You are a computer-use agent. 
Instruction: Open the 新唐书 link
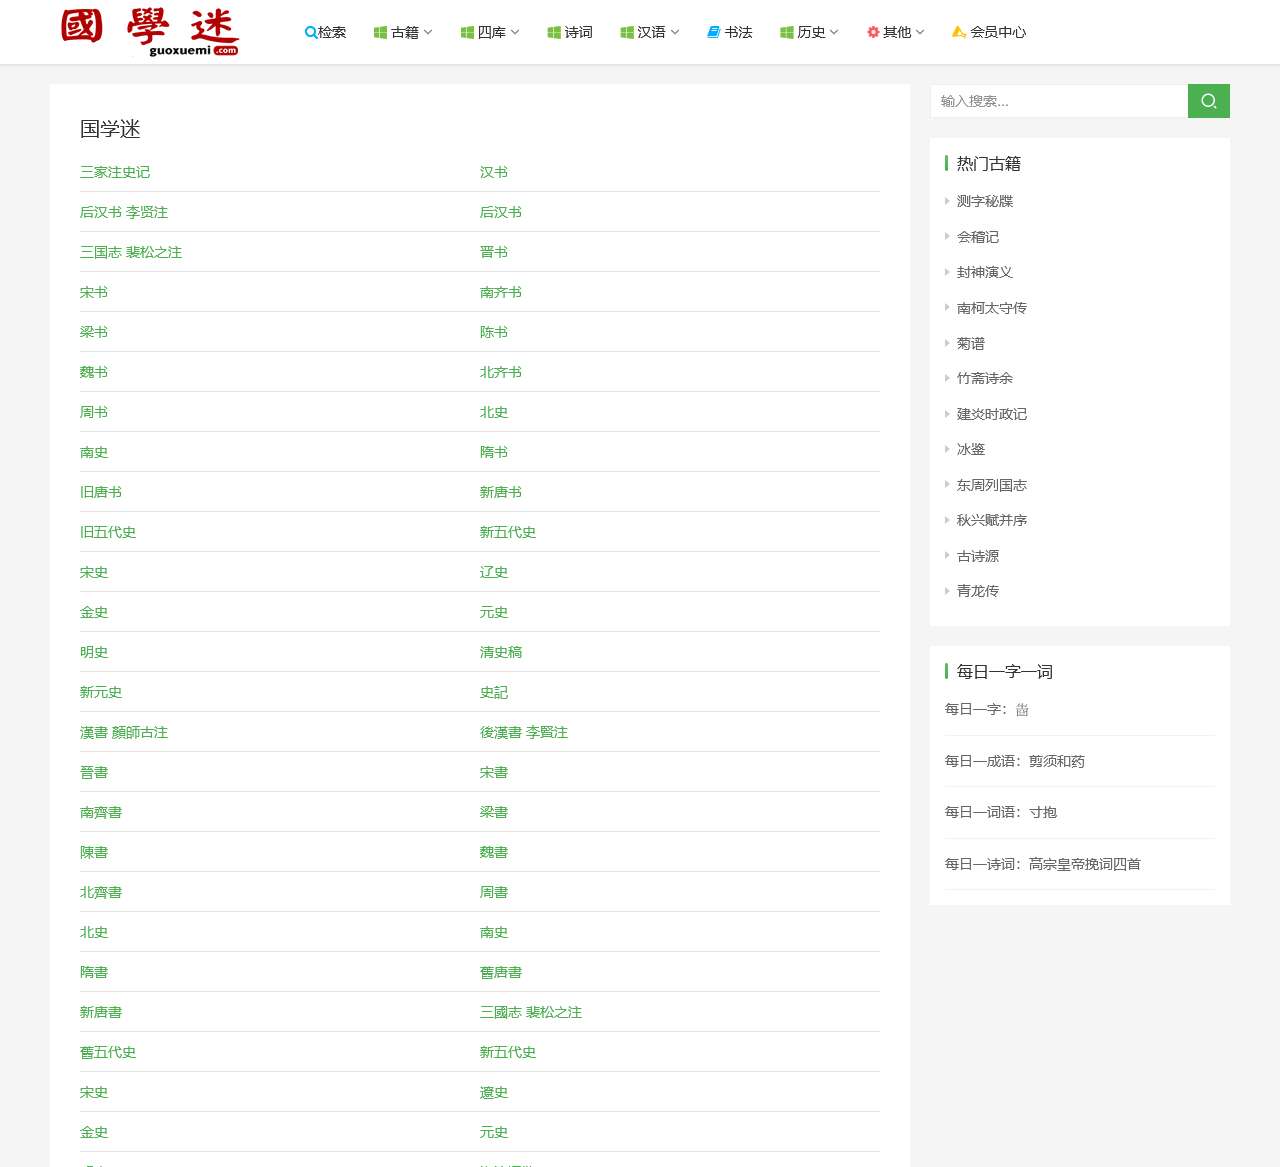pos(501,492)
